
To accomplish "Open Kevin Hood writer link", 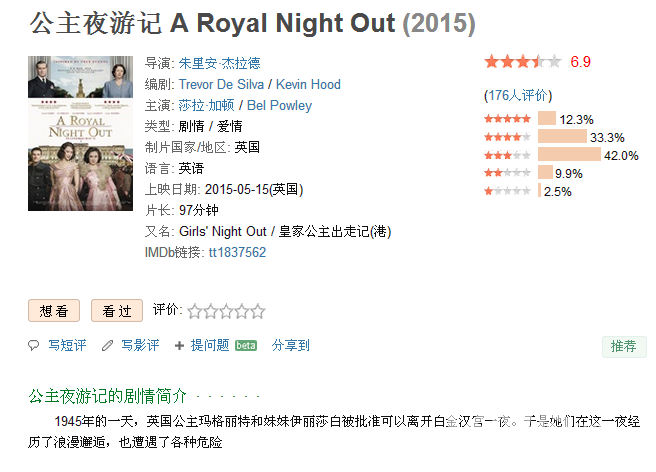I will click(308, 85).
